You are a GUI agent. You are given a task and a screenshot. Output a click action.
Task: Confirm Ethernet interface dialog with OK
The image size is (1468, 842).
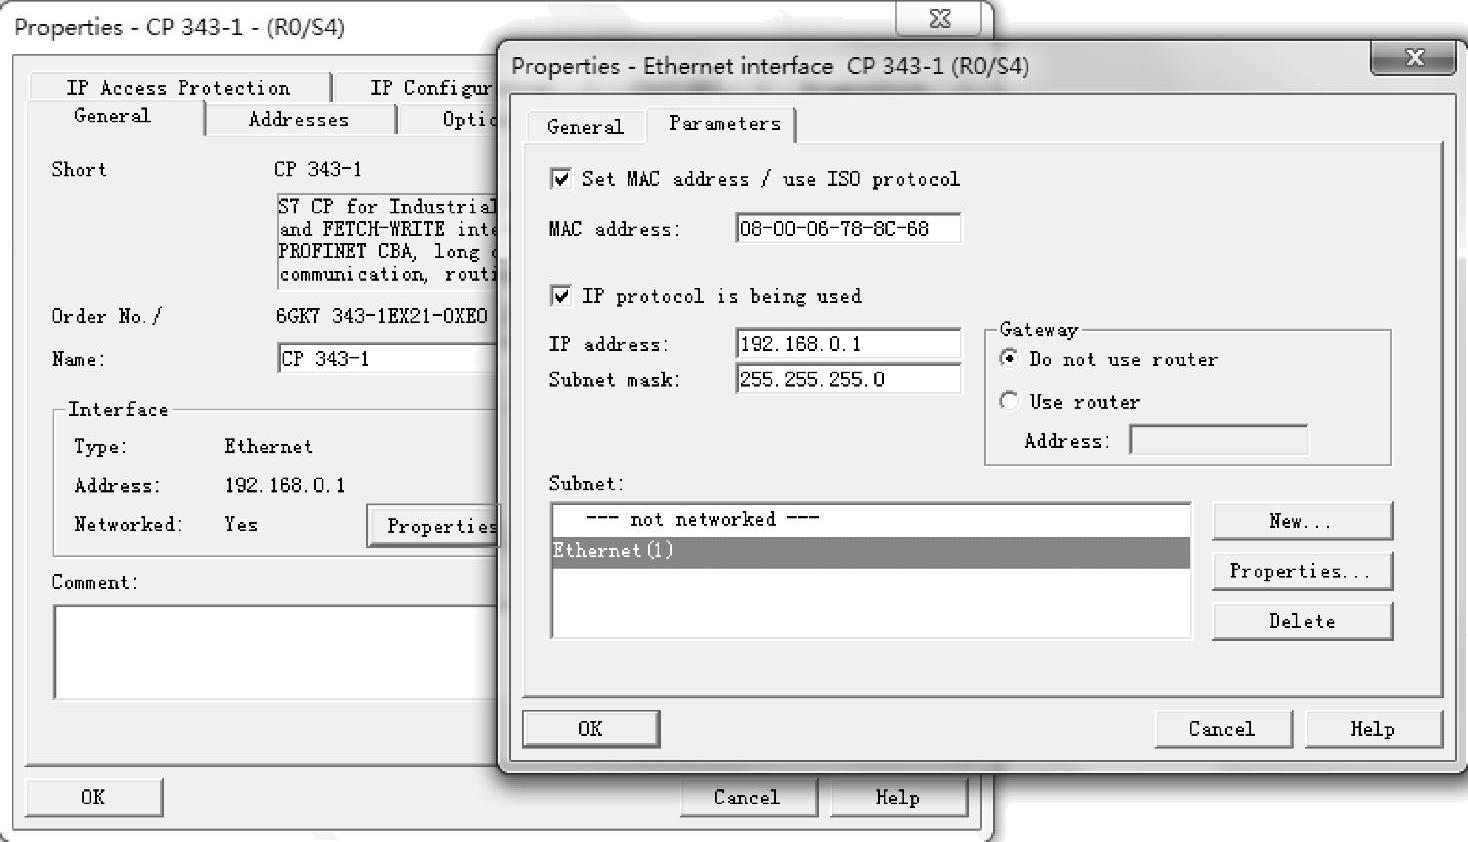590,729
